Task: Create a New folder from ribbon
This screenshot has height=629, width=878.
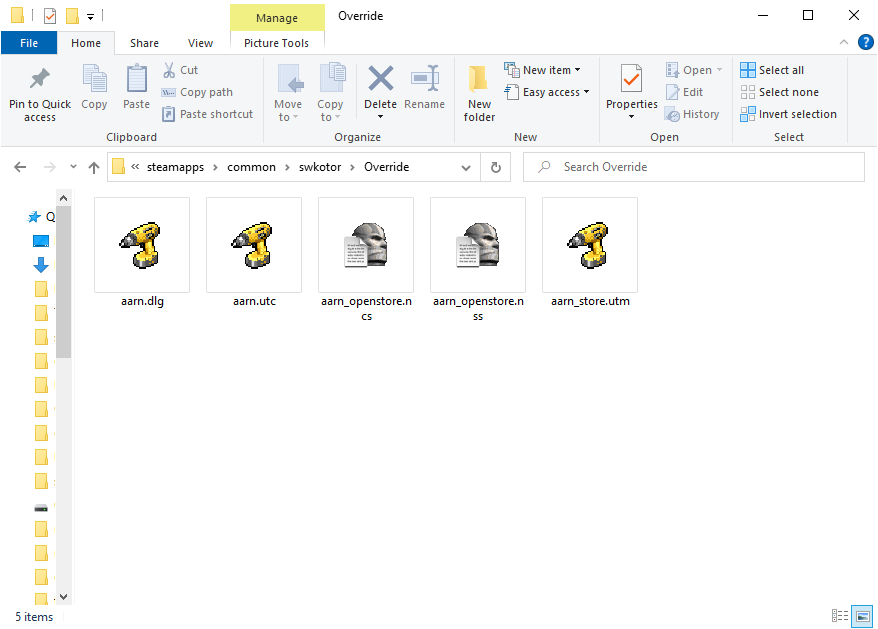Action: click(479, 93)
